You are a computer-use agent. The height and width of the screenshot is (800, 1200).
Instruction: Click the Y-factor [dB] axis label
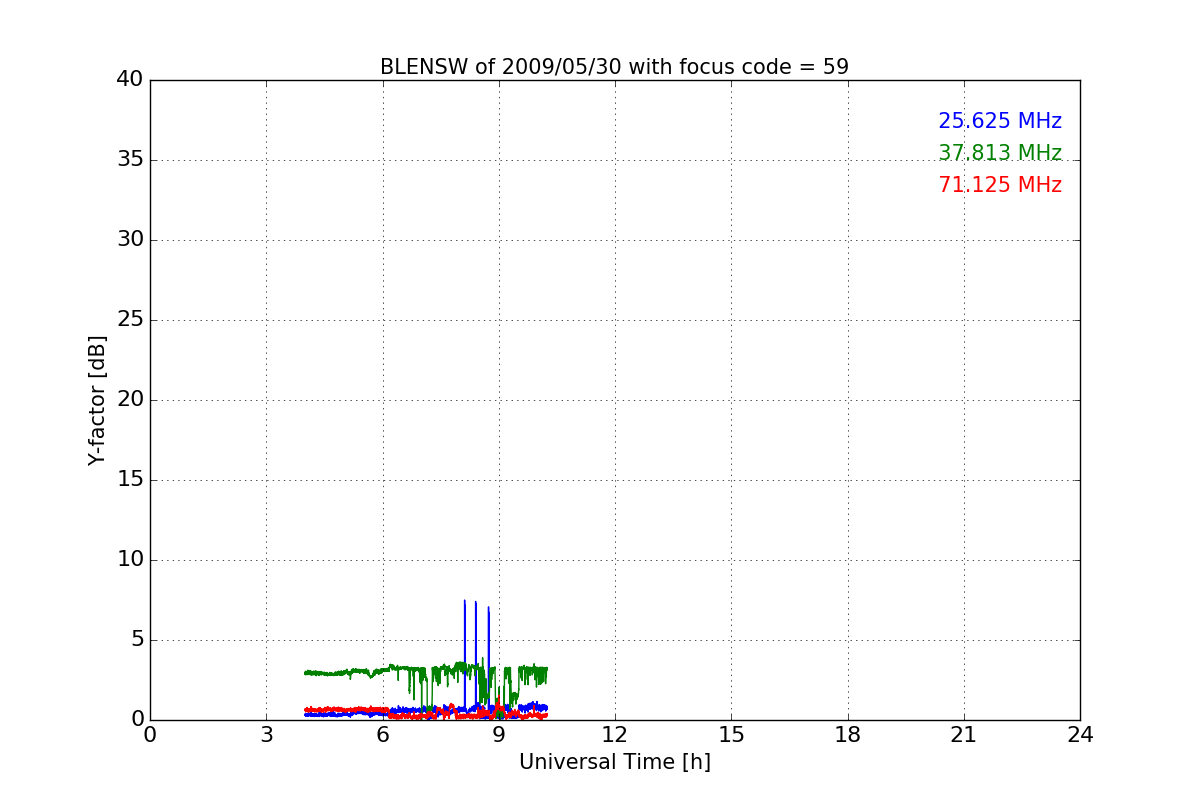point(97,400)
